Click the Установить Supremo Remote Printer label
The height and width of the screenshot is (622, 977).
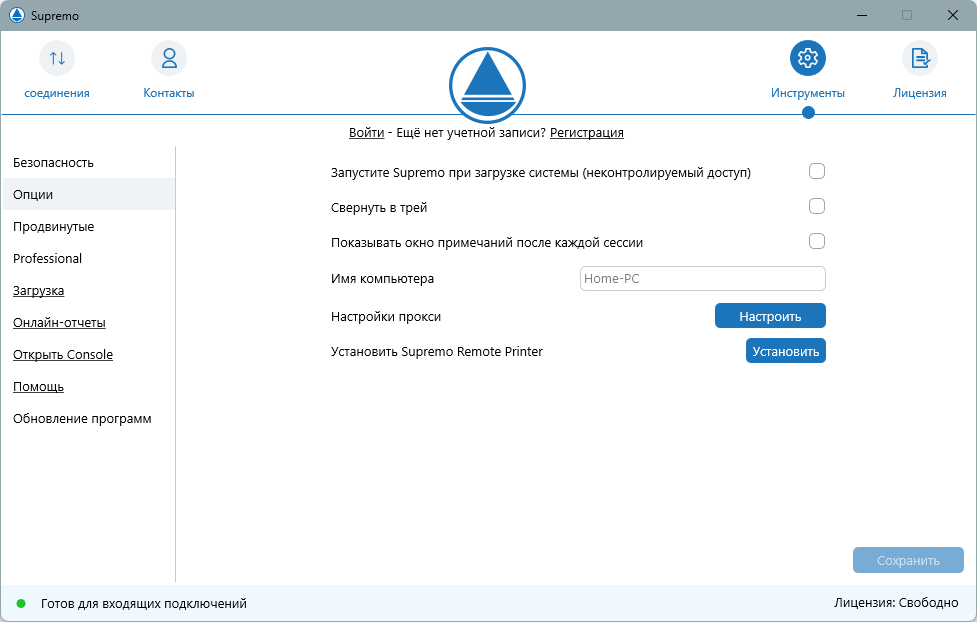point(437,352)
